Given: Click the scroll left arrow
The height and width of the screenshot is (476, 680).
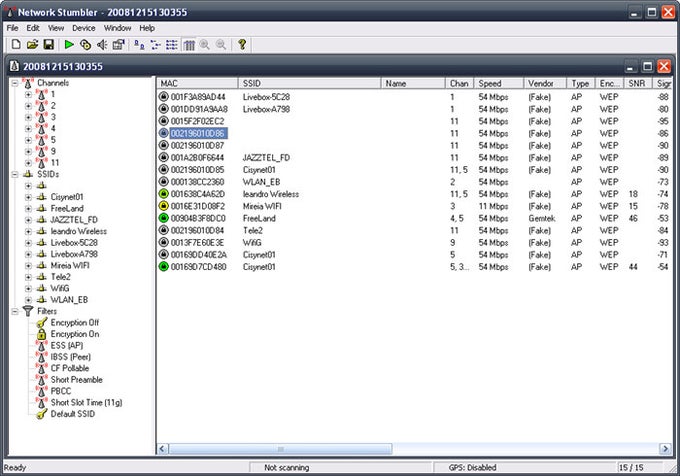Looking at the screenshot, I should [163, 449].
